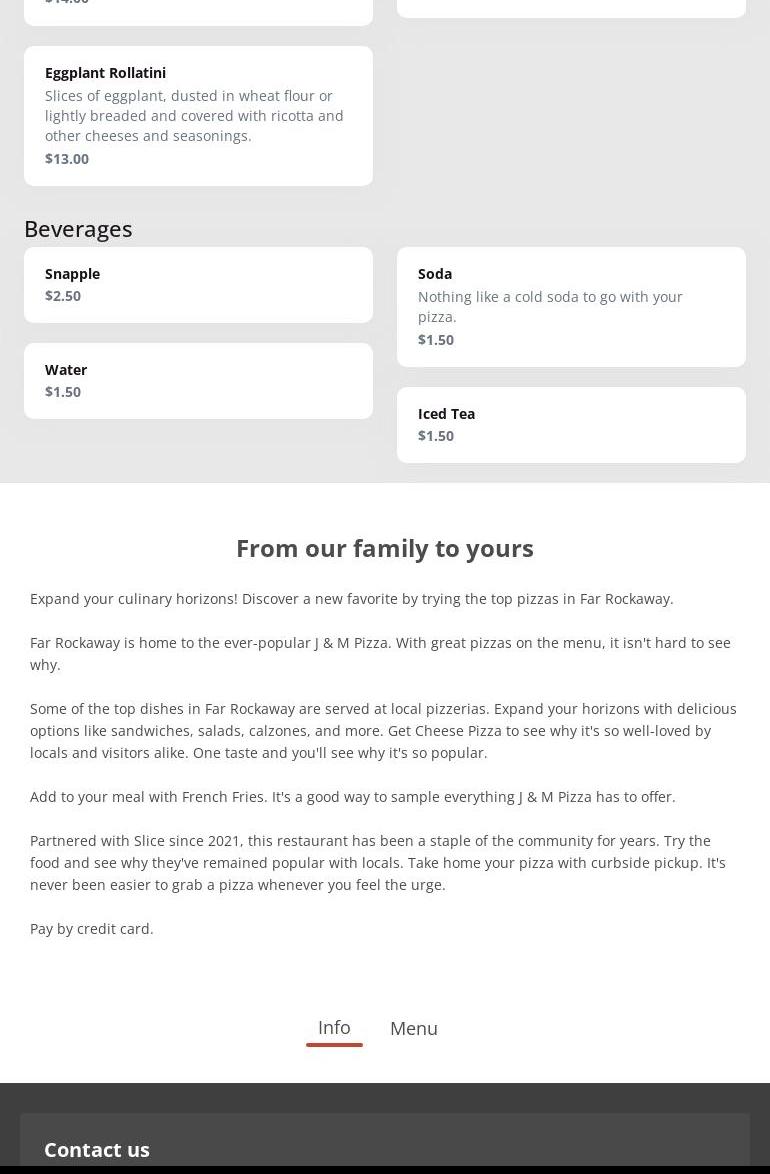This screenshot has width=770, height=1174.
Task: Pick the Iced Tea beverage item
Action: tap(446, 414)
